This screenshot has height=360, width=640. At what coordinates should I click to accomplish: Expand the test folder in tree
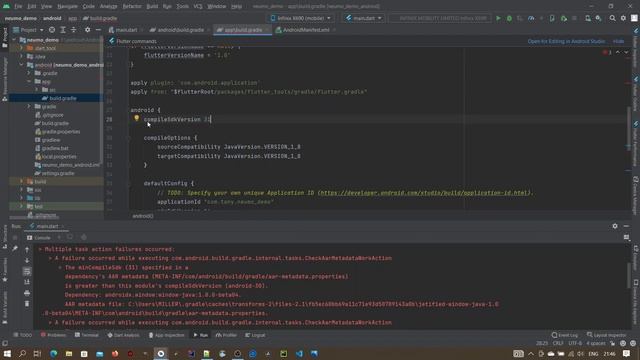tap(21, 206)
